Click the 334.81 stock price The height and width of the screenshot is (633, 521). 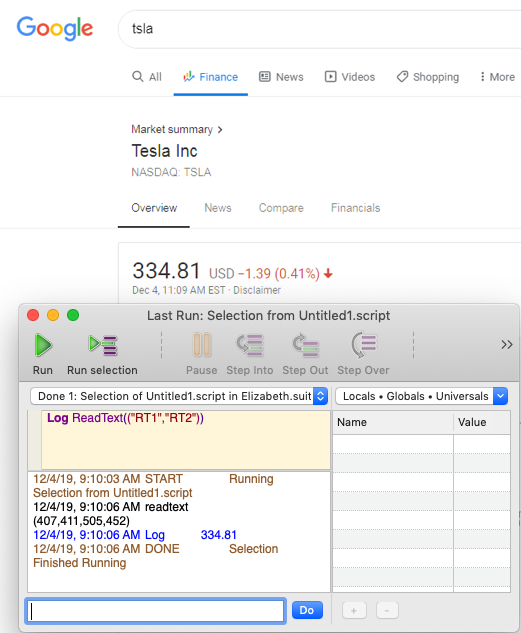point(166,270)
